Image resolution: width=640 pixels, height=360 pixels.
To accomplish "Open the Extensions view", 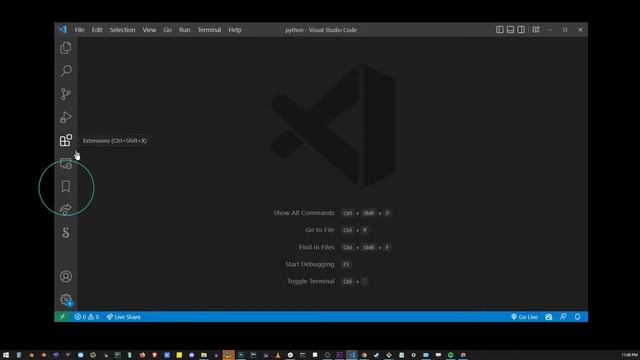I will [x=66, y=140].
